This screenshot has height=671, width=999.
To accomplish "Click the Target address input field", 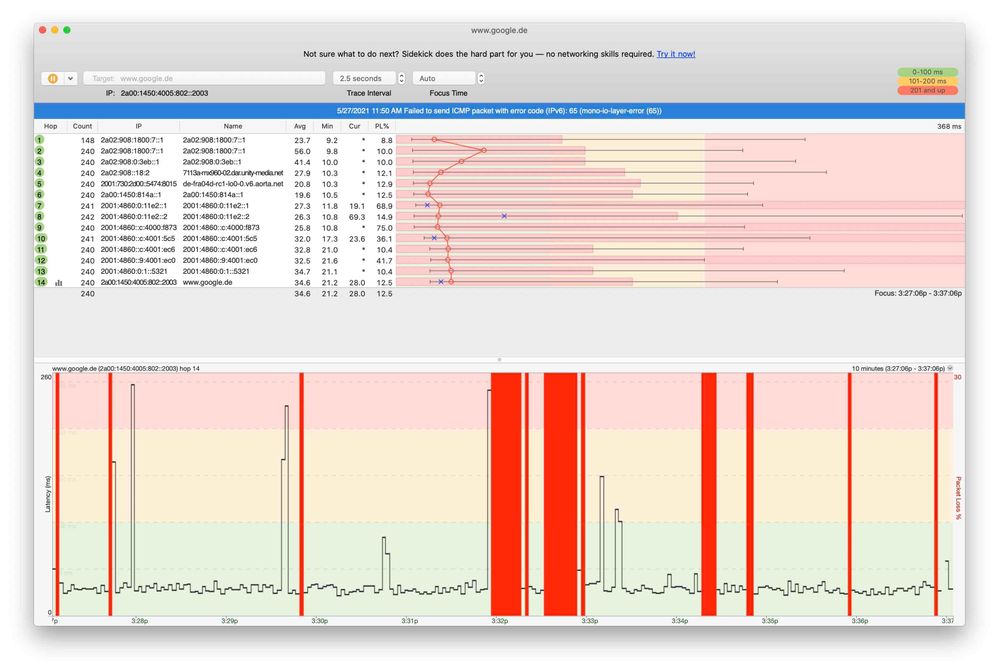I will tap(204, 78).
